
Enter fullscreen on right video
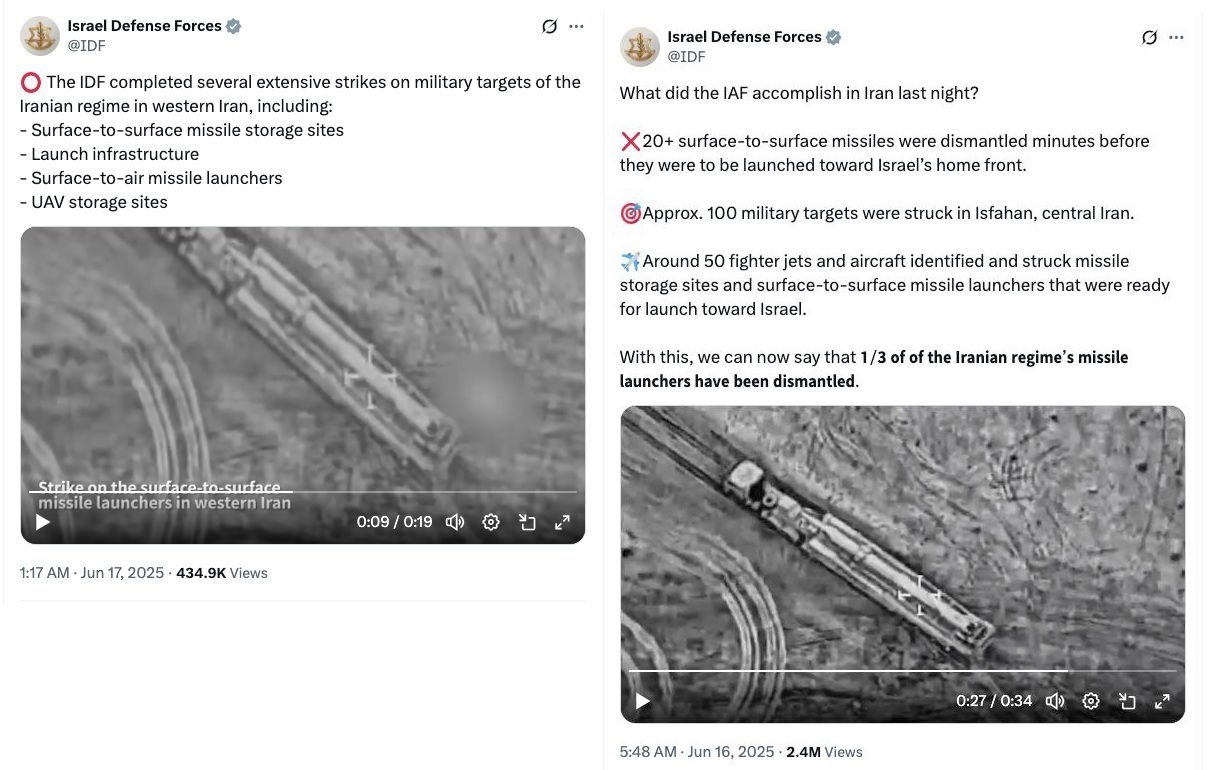point(1162,701)
